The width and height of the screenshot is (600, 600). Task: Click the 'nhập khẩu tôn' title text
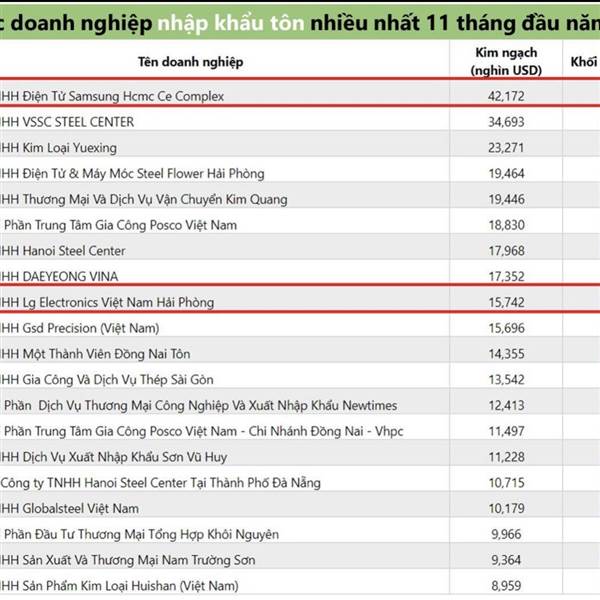[231, 23]
